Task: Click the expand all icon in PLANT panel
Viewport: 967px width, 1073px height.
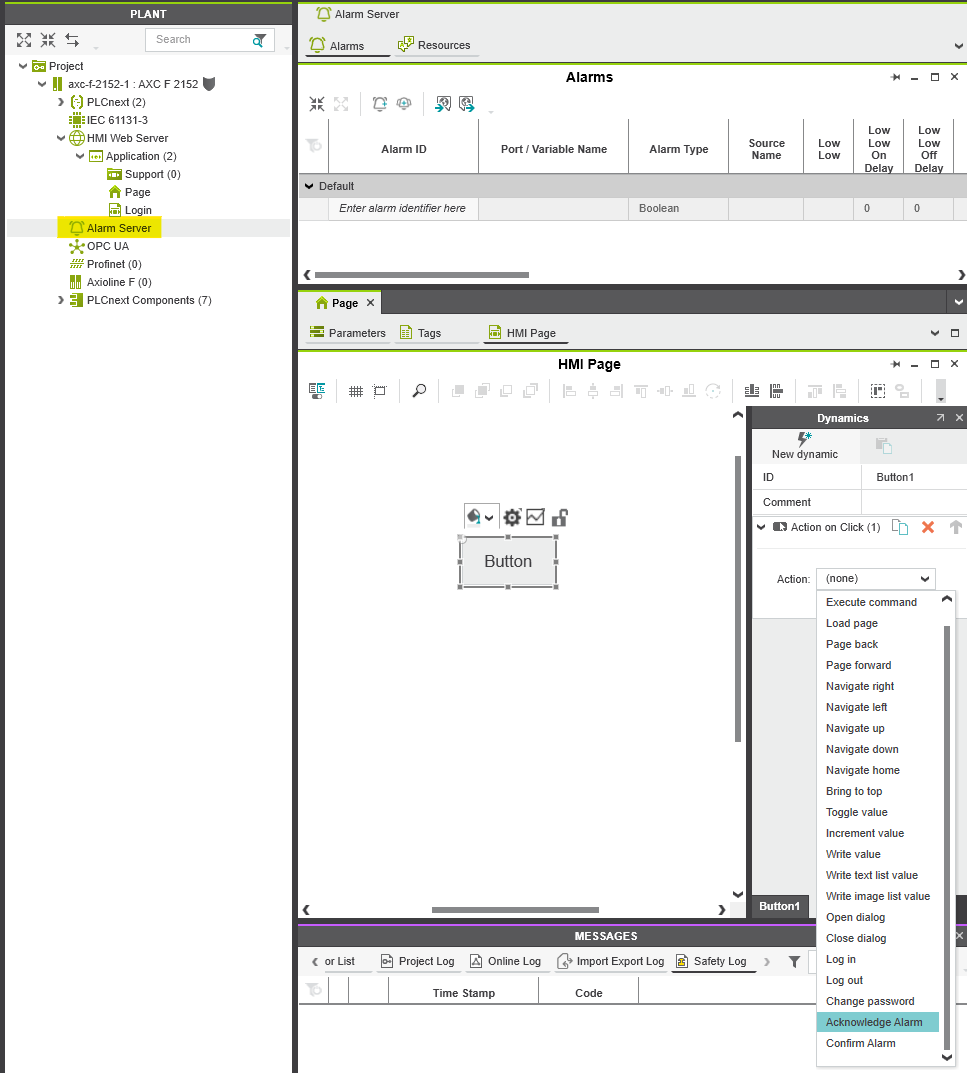Action: [24, 40]
